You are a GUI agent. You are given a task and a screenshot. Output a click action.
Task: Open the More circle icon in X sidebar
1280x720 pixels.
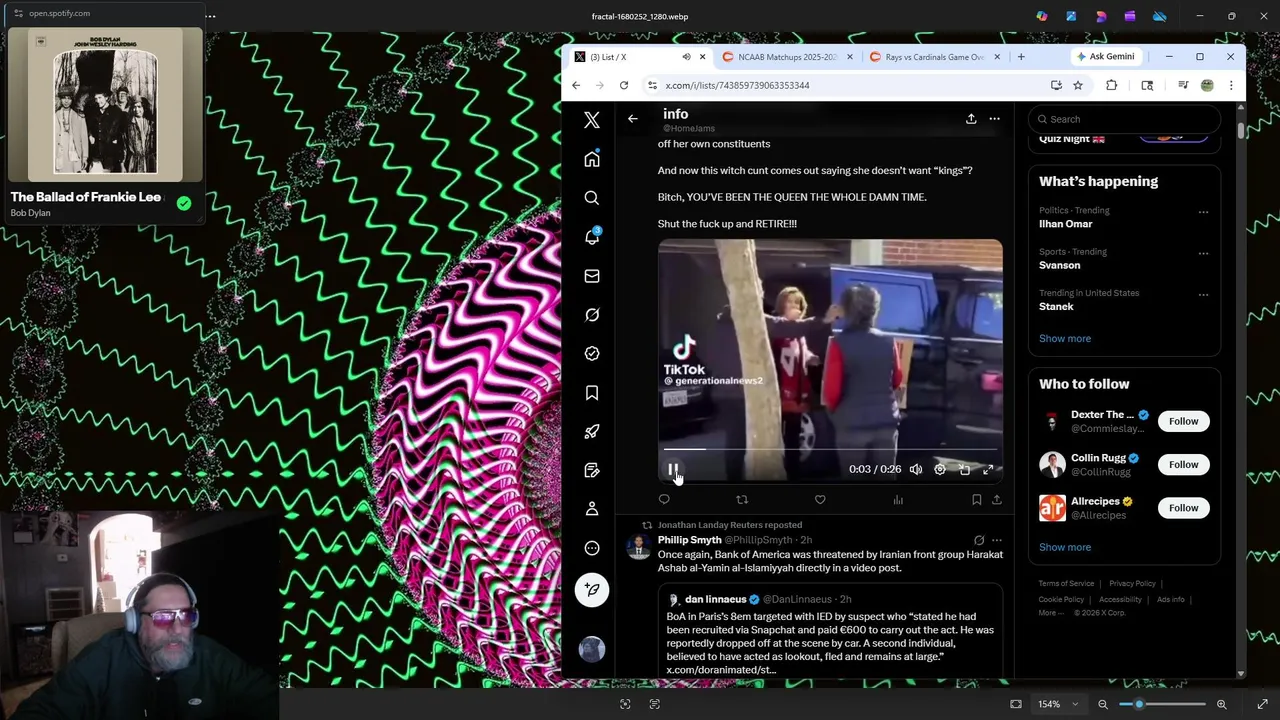(592, 548)
